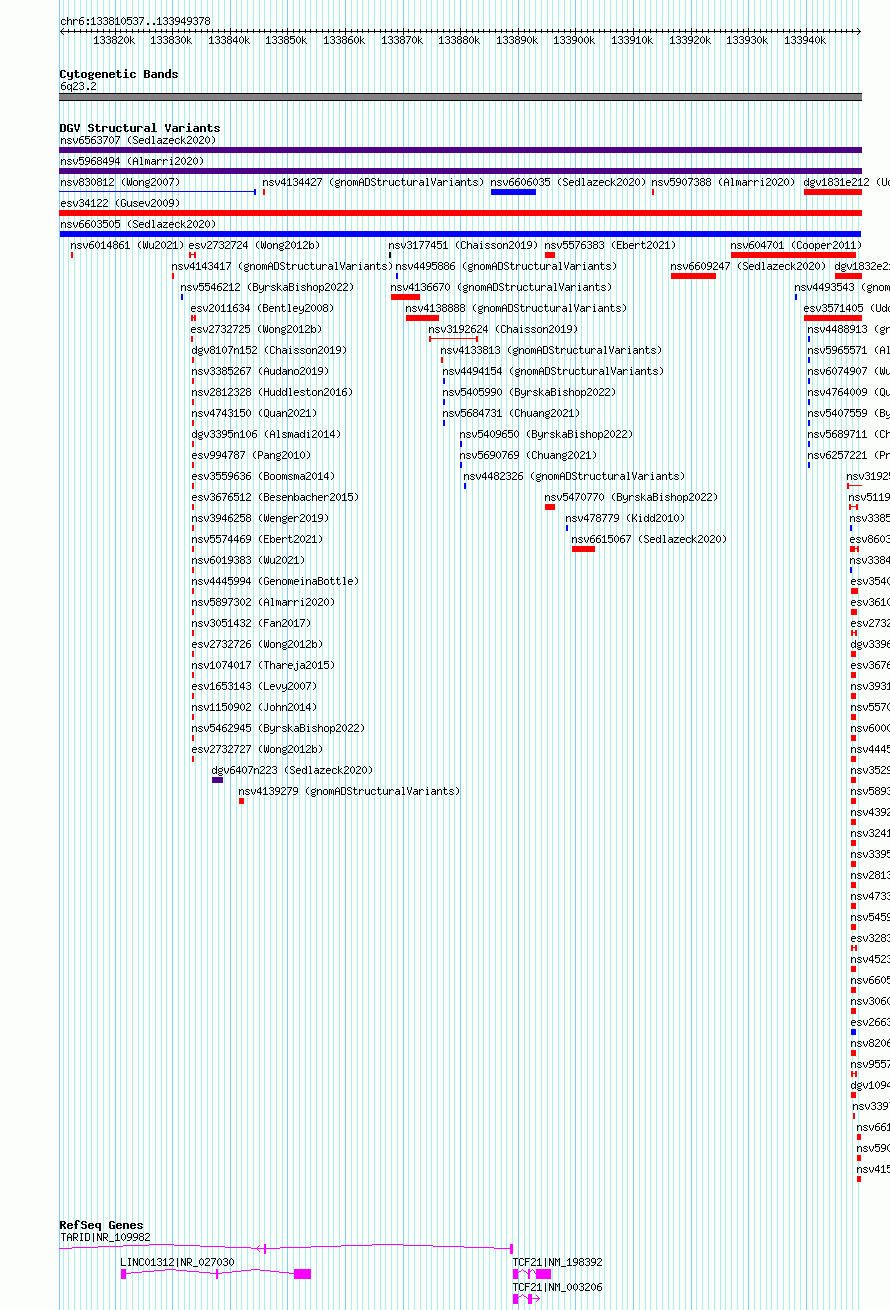Open variant nsv4139279 gnomAD label

click(x=349, y=791)
